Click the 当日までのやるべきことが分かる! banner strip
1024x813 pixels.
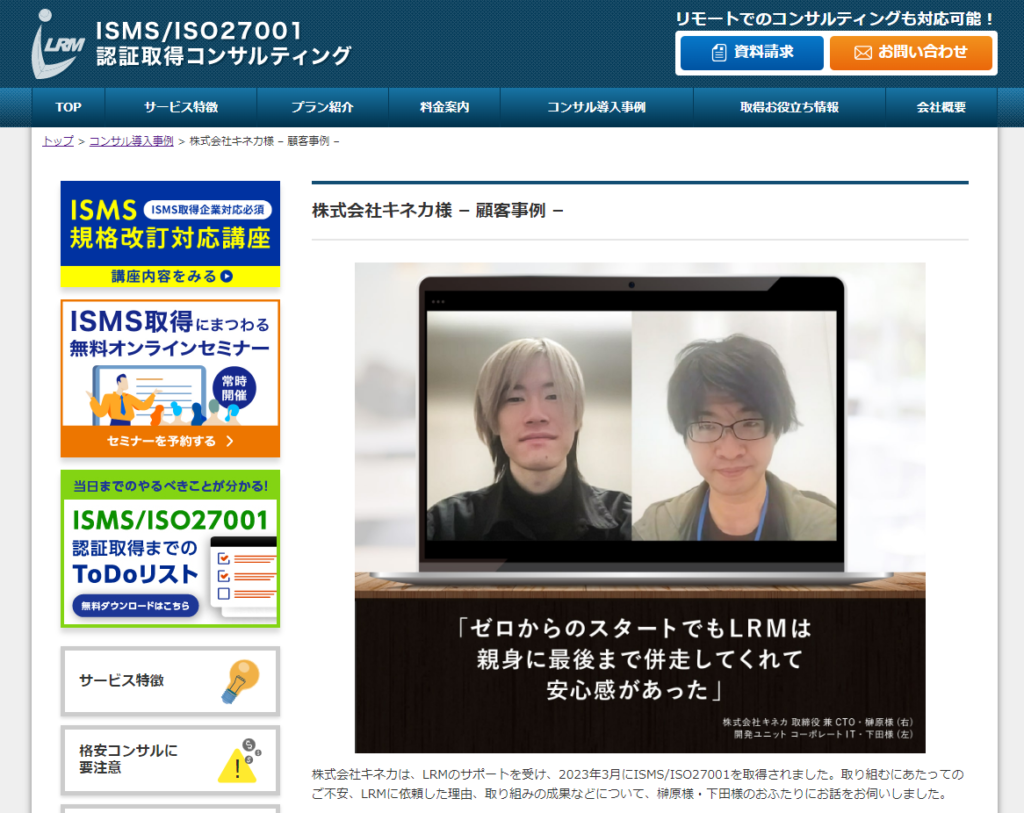coord(170,486)
